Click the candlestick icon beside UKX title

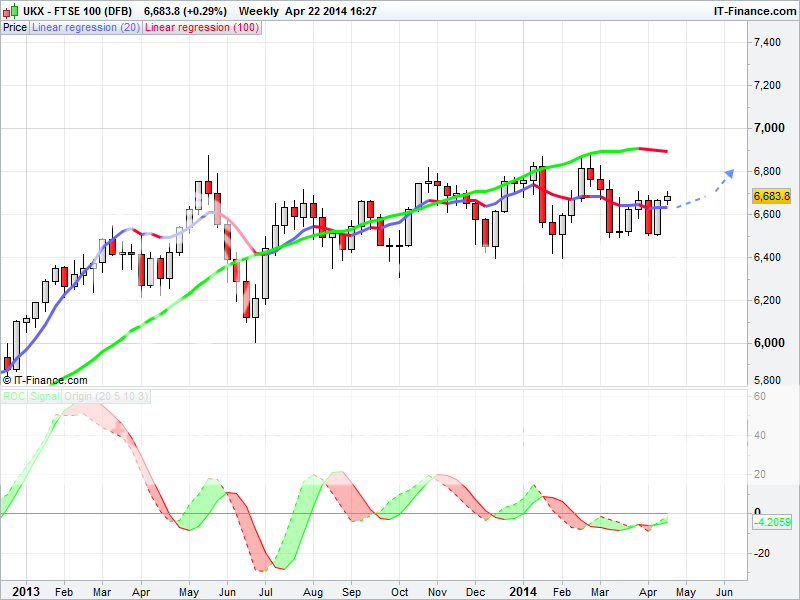(x=10, y=11)
